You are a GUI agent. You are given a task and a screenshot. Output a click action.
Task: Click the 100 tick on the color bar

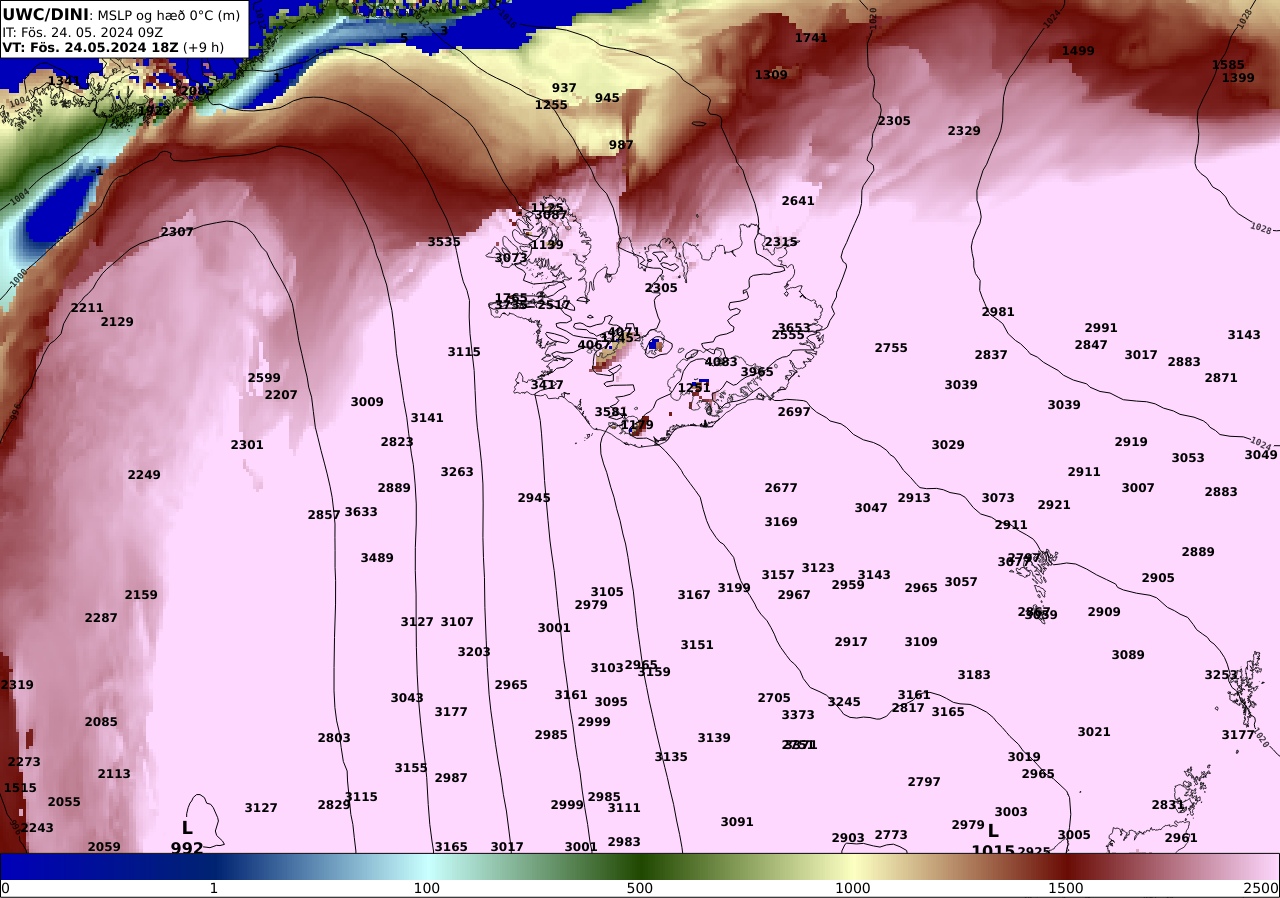coord(427,888)
